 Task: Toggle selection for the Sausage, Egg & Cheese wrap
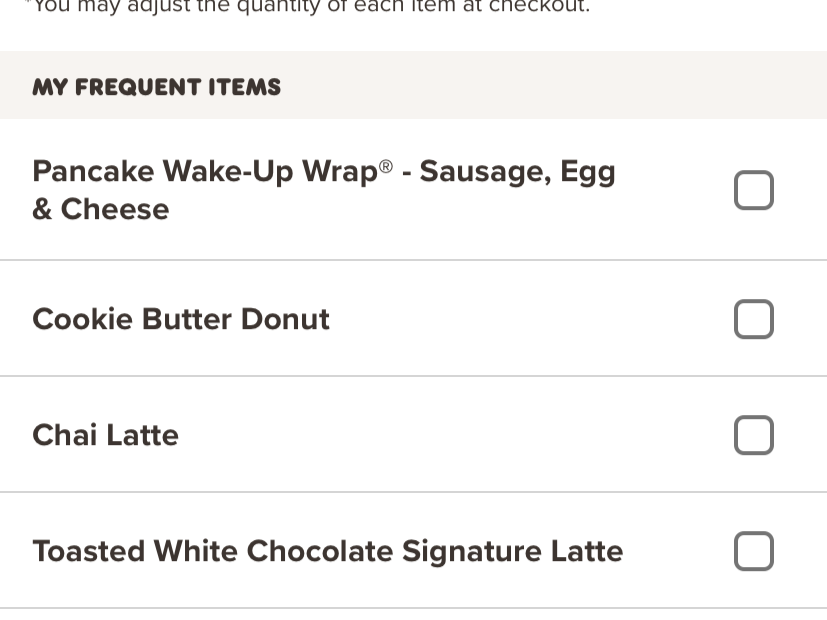click(753, 189)
